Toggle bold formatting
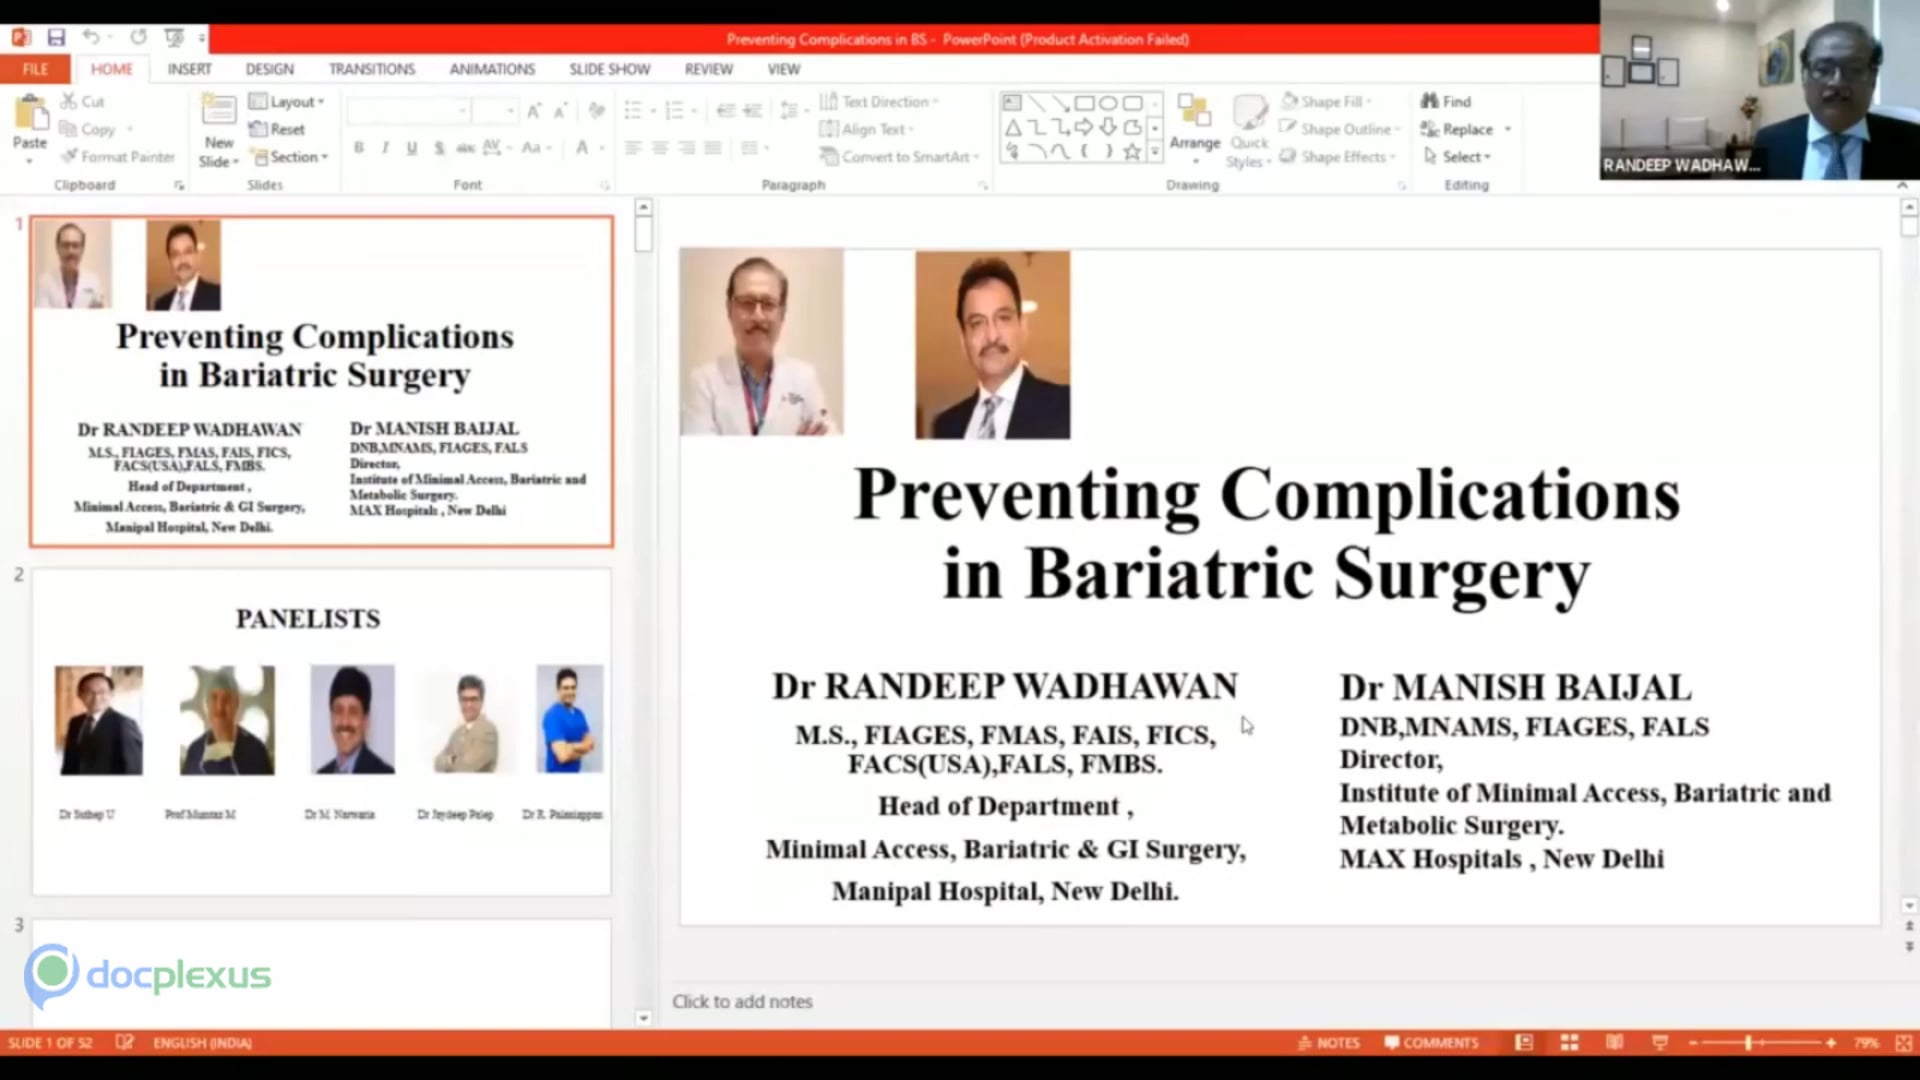The image size is (1920, 1080). (x=358, y=148)
